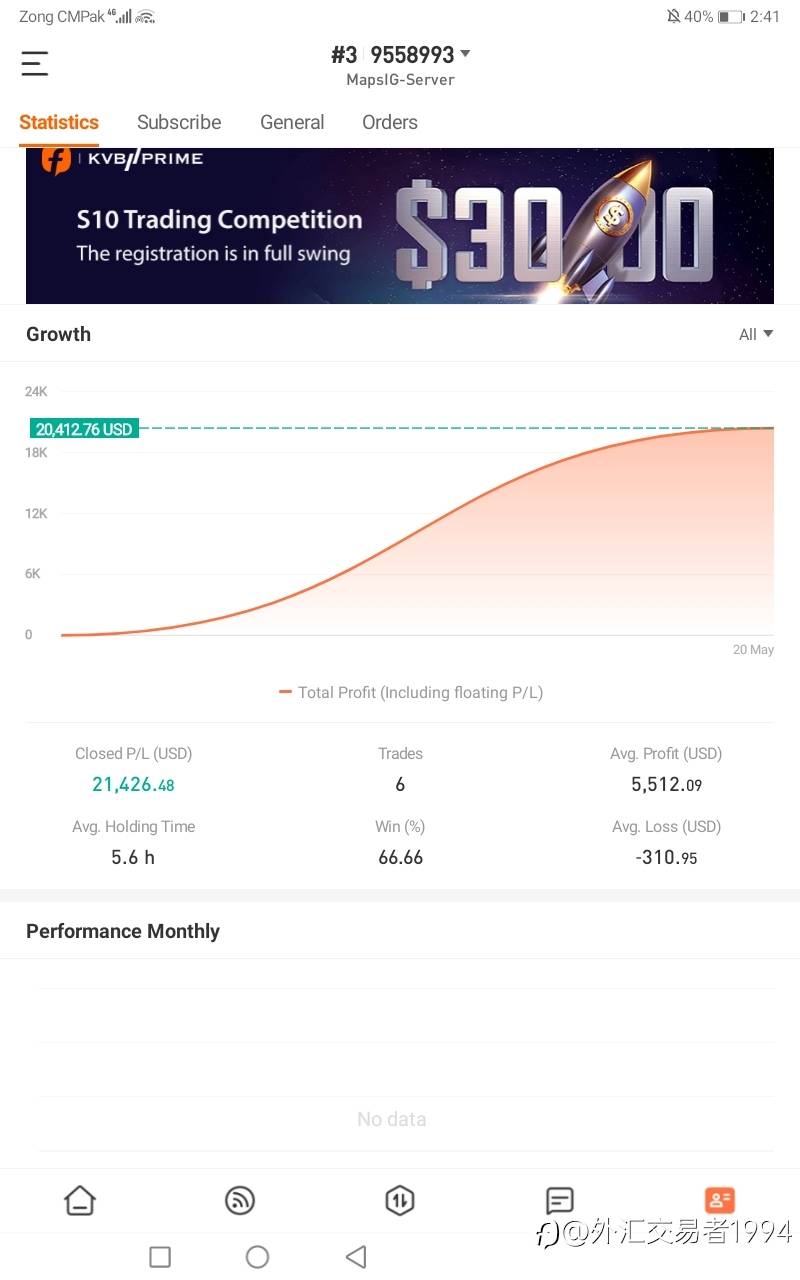Open the S10 Trading Competition banner
Screen dimensions: 800x1280
[400, 226]
